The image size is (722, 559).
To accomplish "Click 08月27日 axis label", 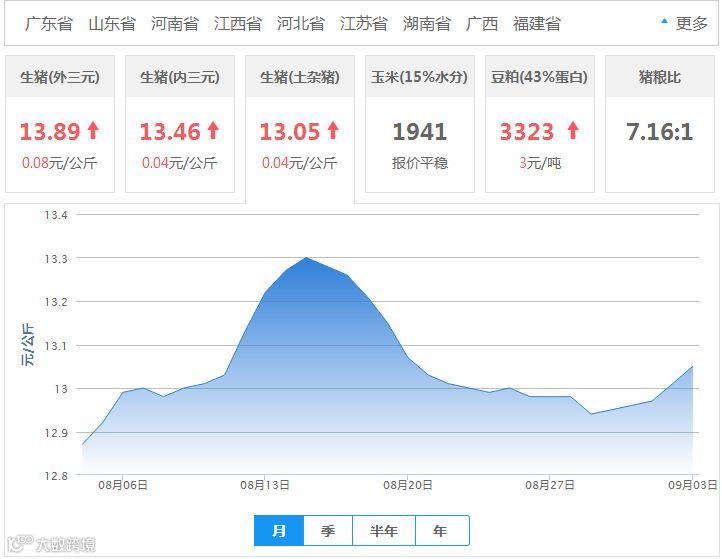I will point(550,485).
